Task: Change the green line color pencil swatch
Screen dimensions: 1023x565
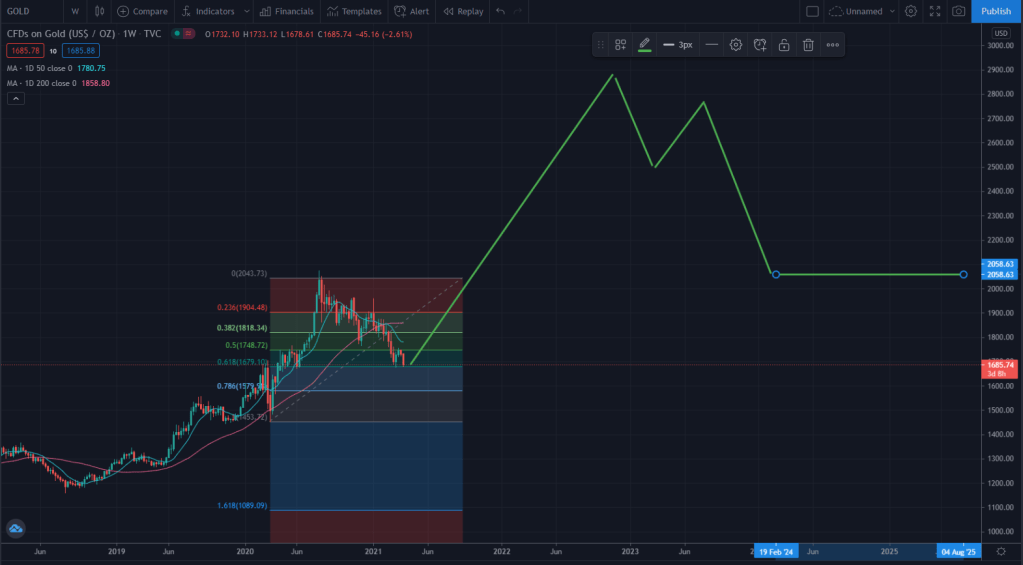Action: [645, 45]
